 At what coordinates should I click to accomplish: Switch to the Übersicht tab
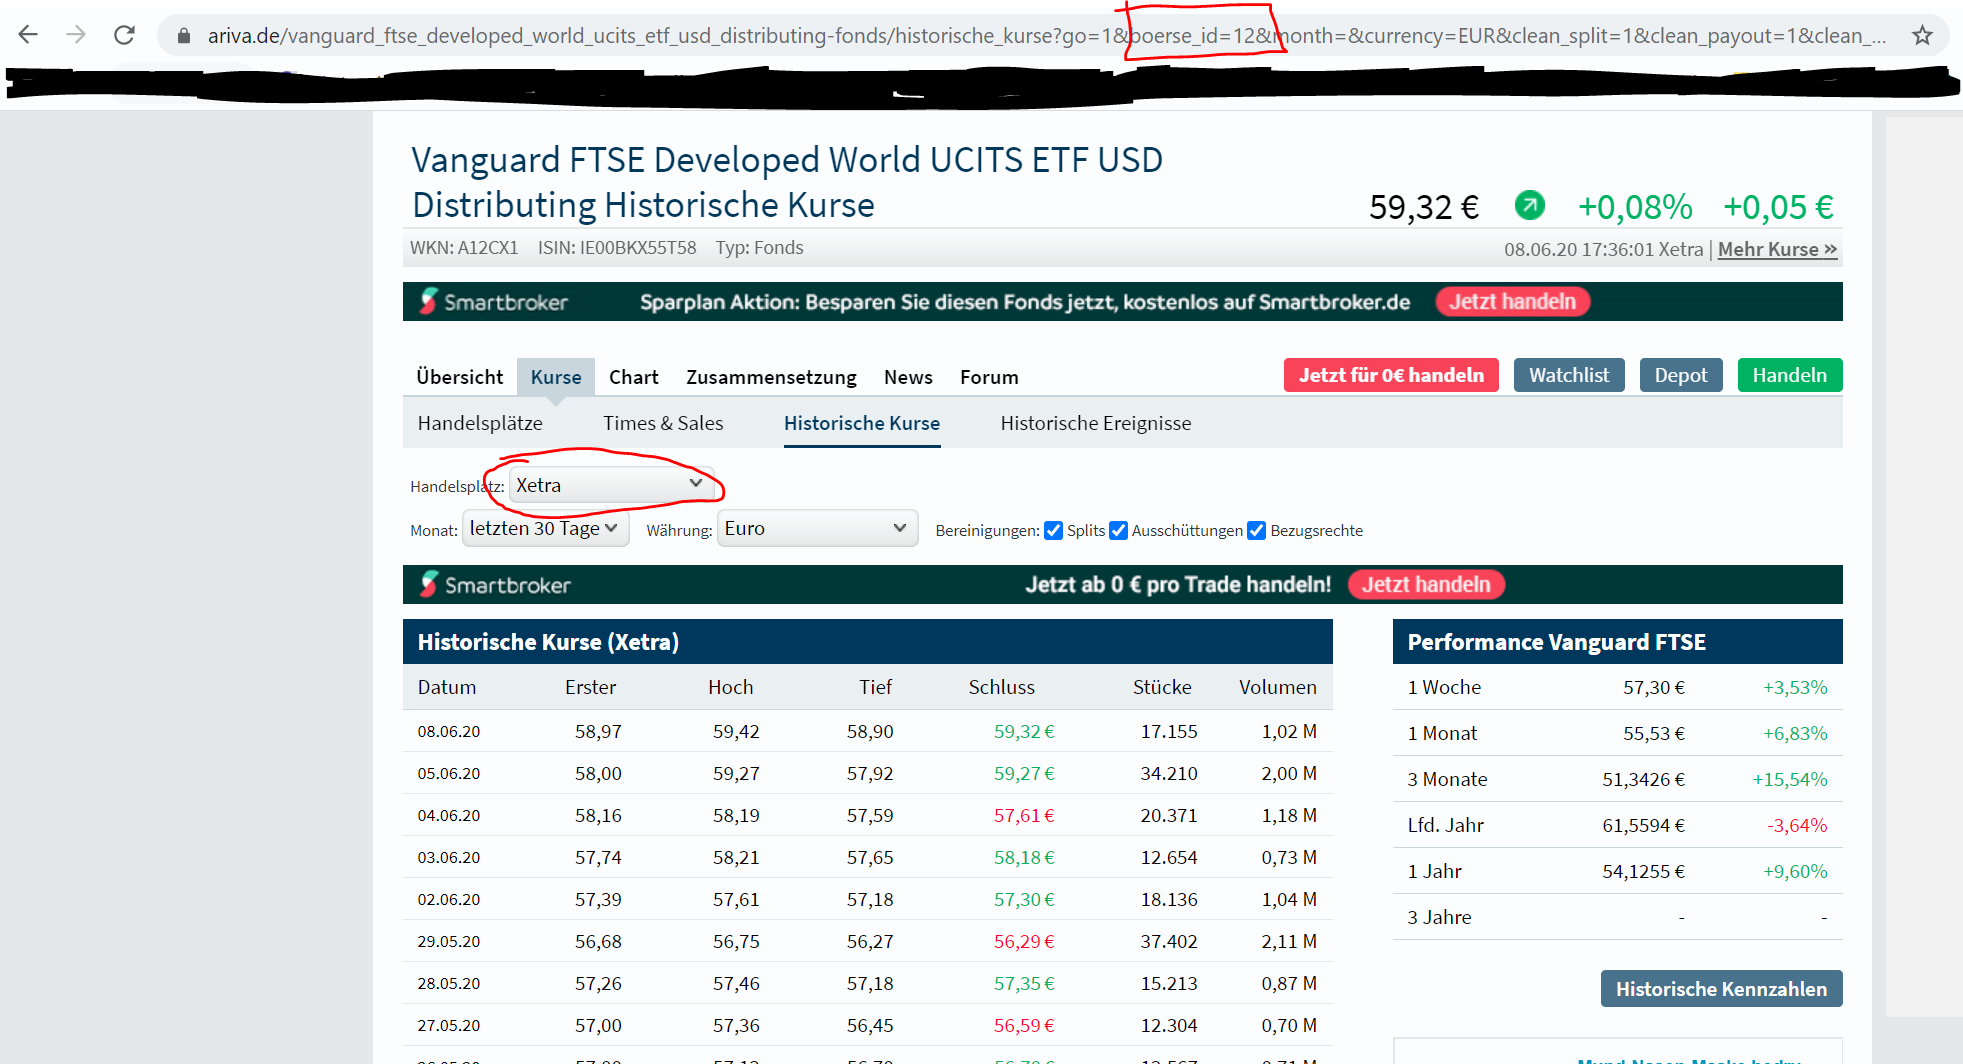point(460,377)
